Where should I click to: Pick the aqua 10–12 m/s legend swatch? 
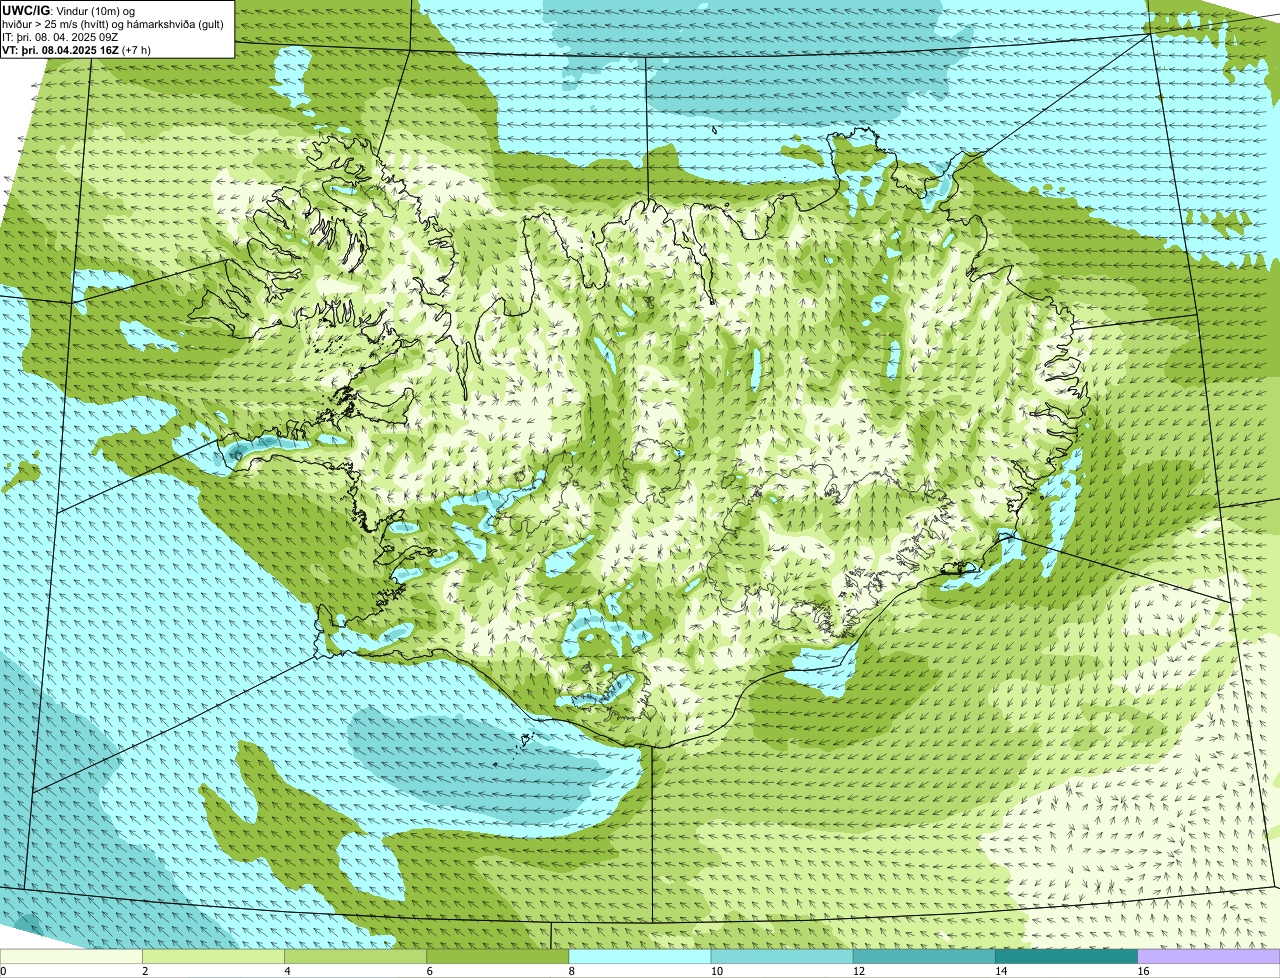tap(782, 957)
